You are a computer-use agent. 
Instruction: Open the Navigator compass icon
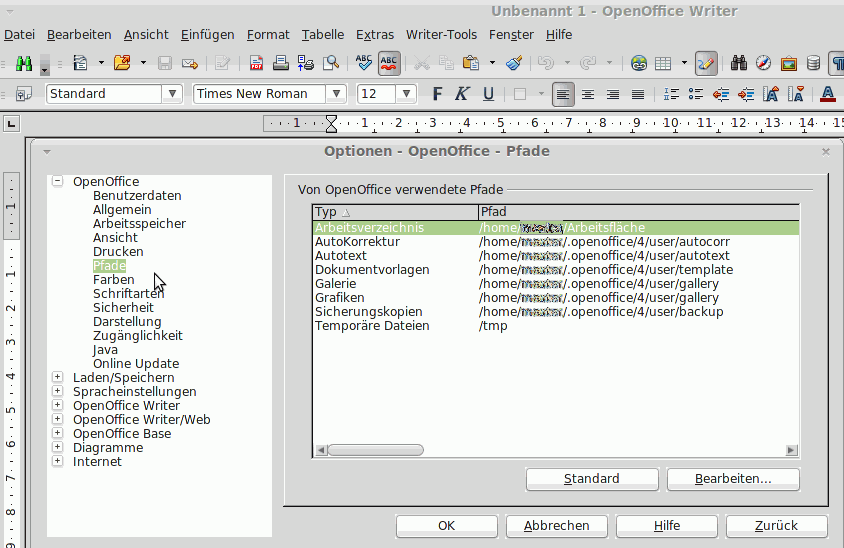pyautogui.click(x=764, y=63)
